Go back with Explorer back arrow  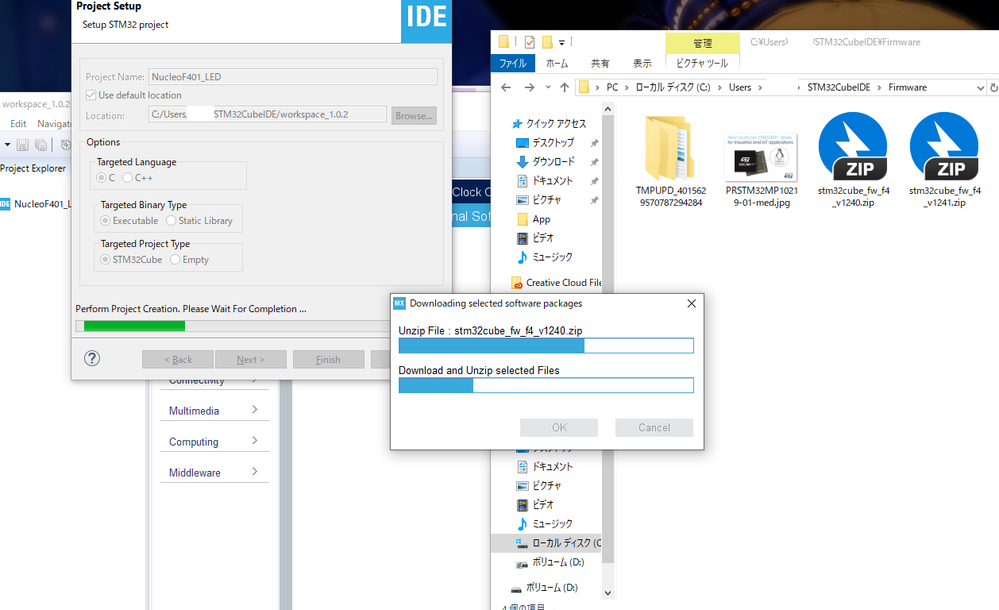(506, 87)
